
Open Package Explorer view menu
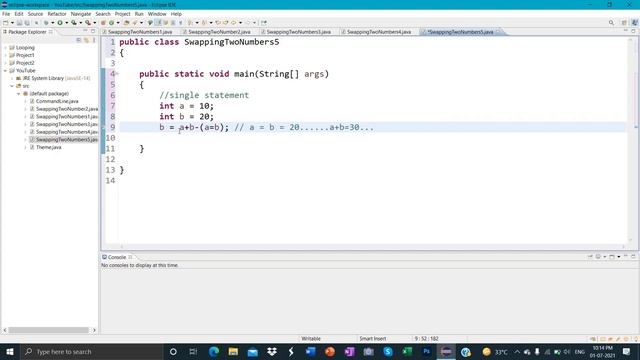[94, 40]
